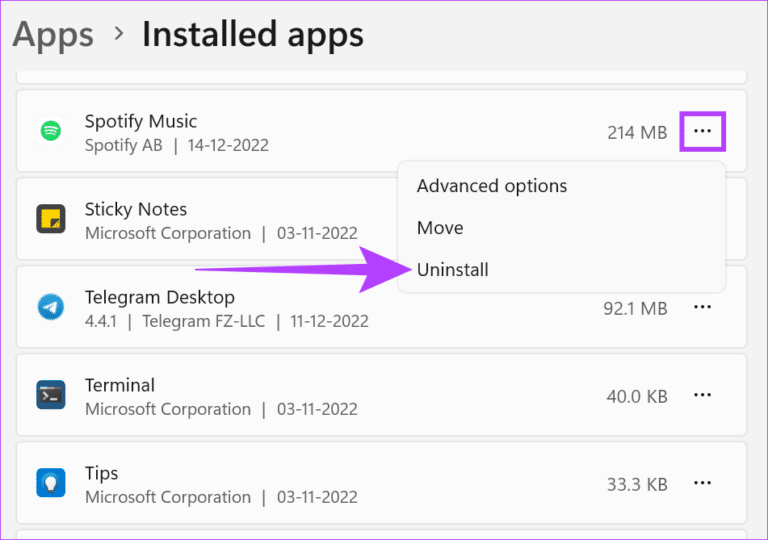Click the 33.3 KB size value
768x540 pixels.
(637, 484)
